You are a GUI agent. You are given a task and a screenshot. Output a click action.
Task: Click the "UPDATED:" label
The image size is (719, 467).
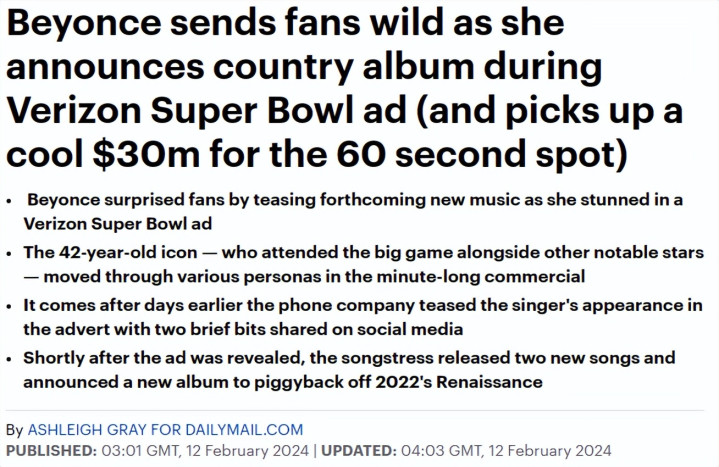click(x=356, y=450)
